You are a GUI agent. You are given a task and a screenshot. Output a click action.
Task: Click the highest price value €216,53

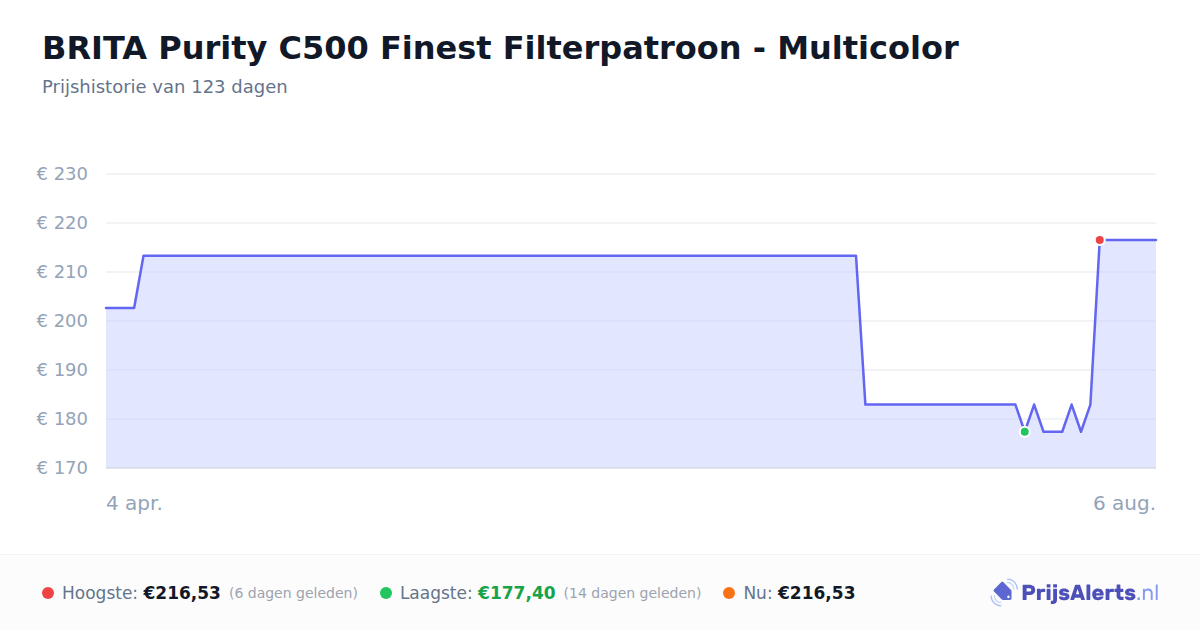[x=182, y=593]
